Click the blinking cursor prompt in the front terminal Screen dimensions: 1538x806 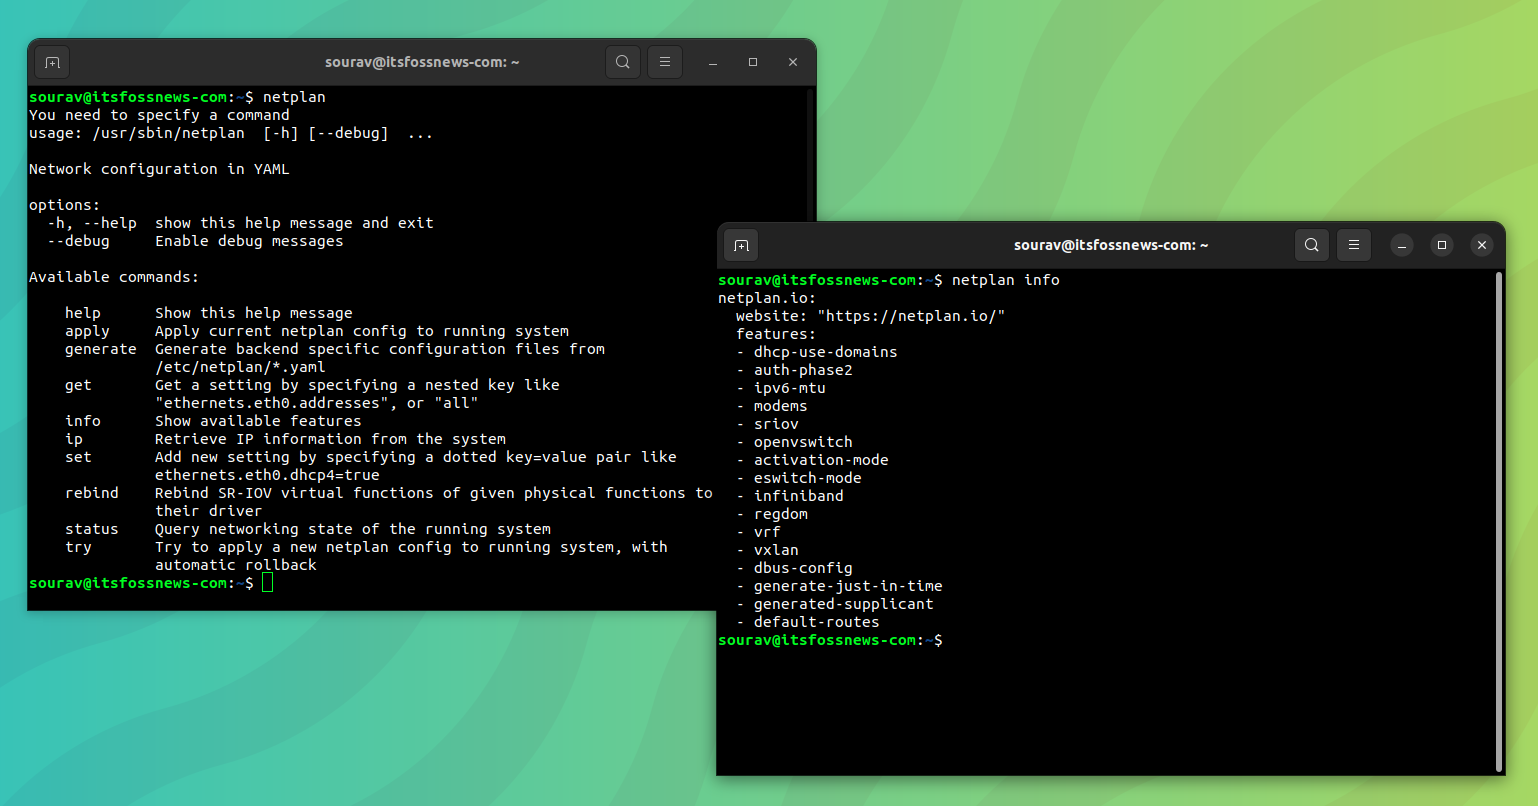pyautogui.click(x=265, y=582)
